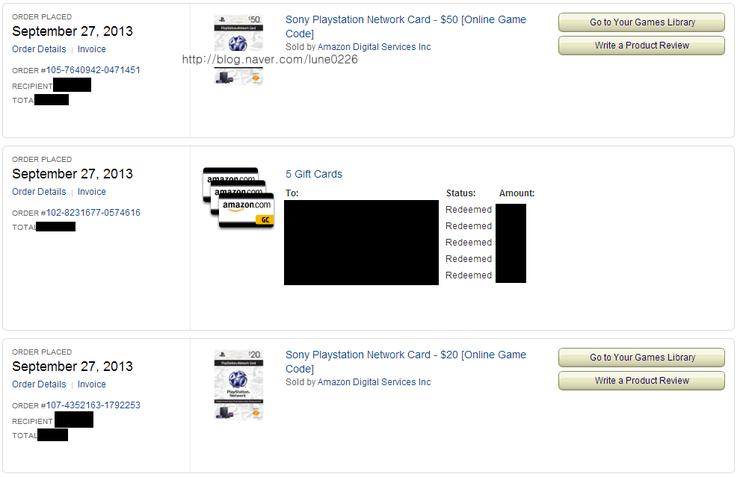740x477 pixels.
Task: Write a Product Review for the $20 card
Action: [x=641, y=380]
